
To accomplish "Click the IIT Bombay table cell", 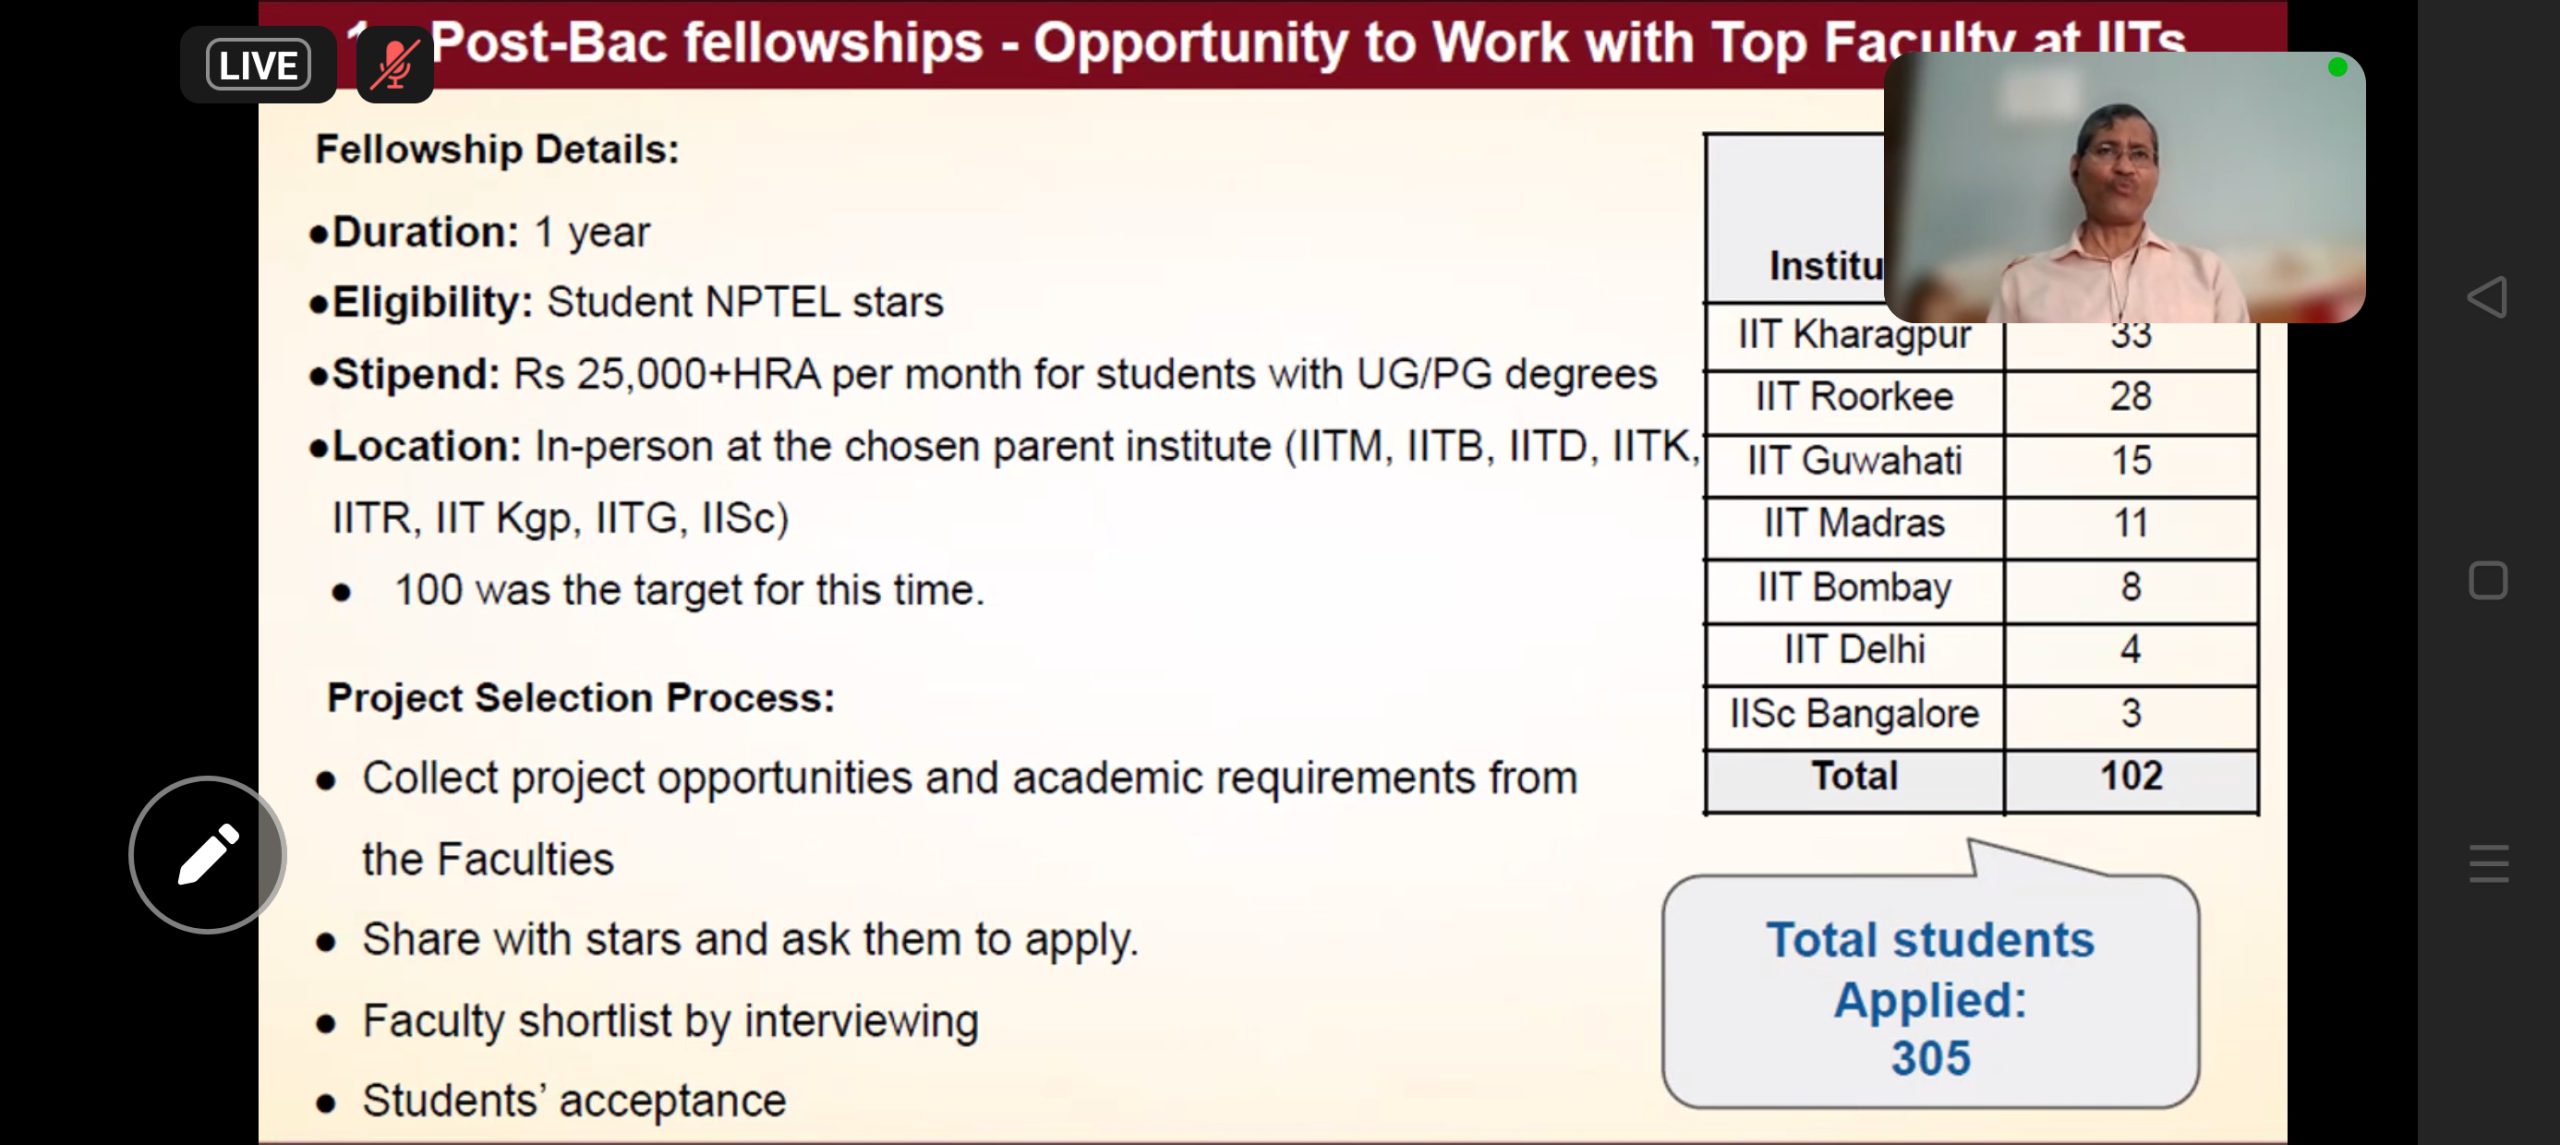I will pos(1854,588).
